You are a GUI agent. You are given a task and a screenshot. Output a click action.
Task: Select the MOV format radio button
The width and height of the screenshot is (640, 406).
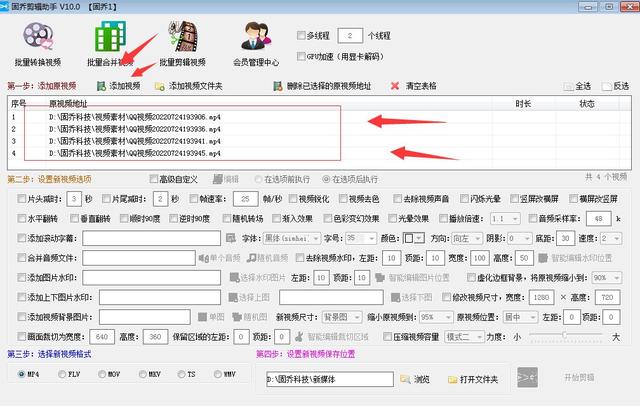coord(102,374)
